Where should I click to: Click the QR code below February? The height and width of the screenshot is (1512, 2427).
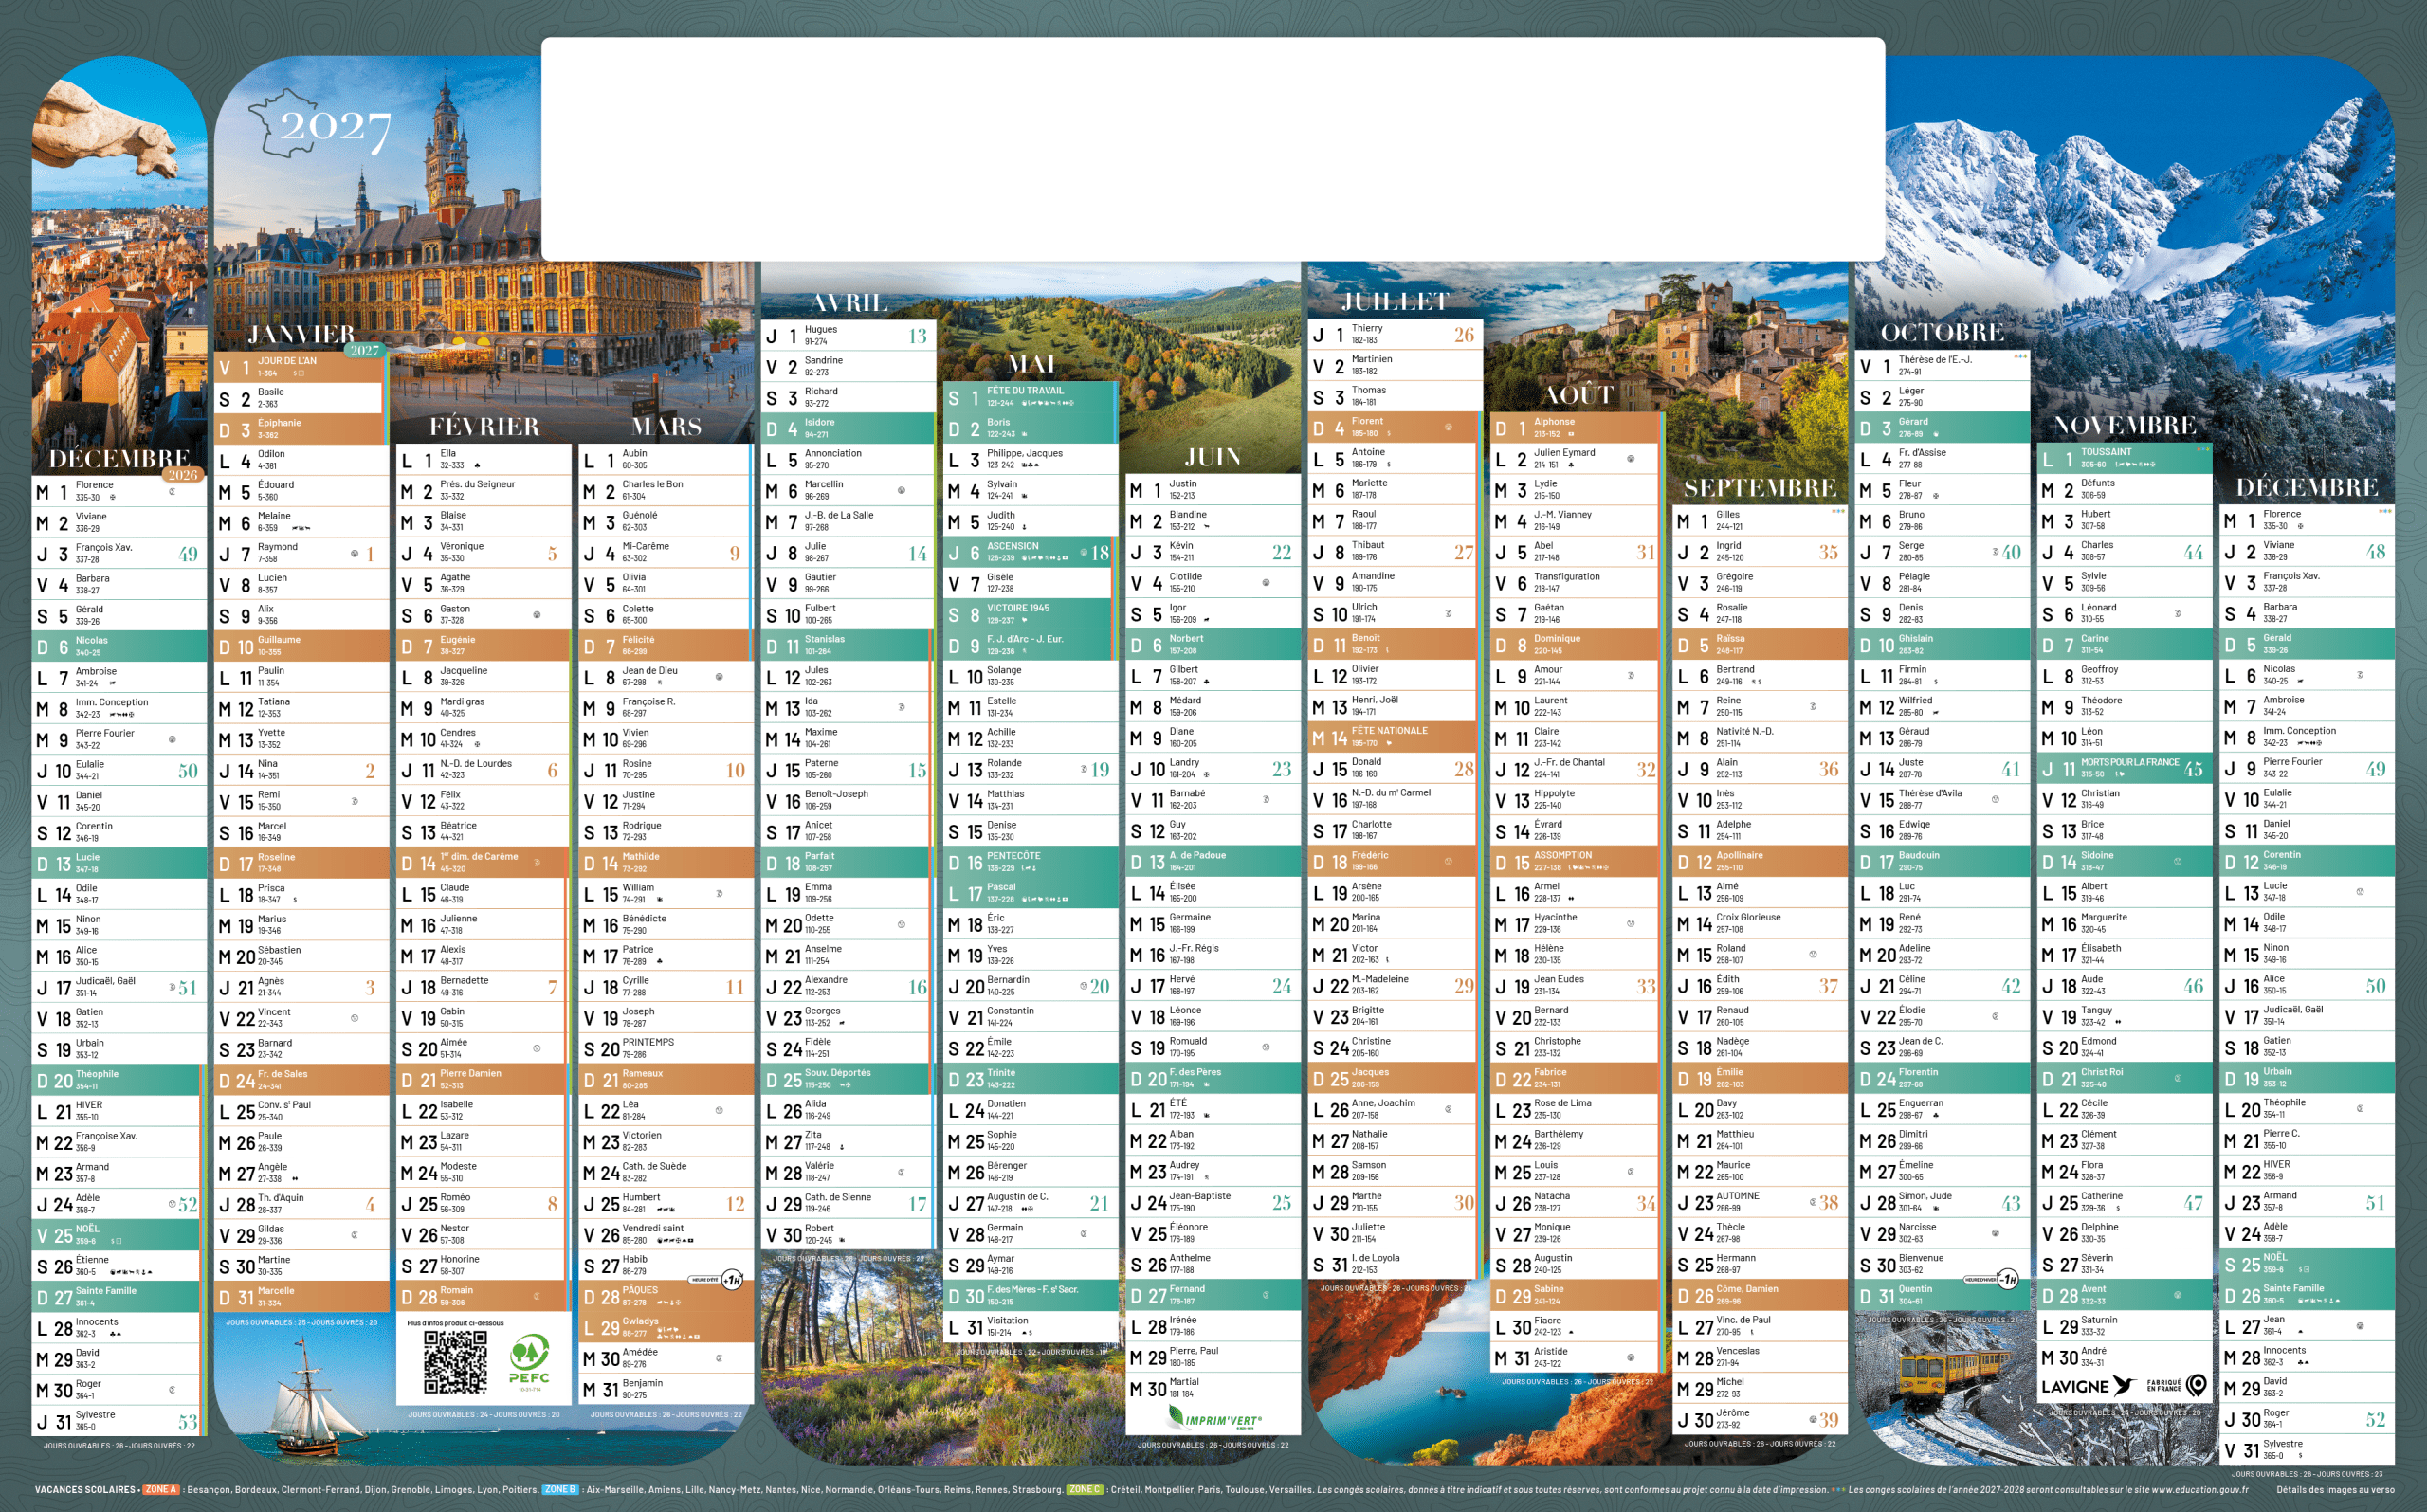click(x=454, y=1362)
